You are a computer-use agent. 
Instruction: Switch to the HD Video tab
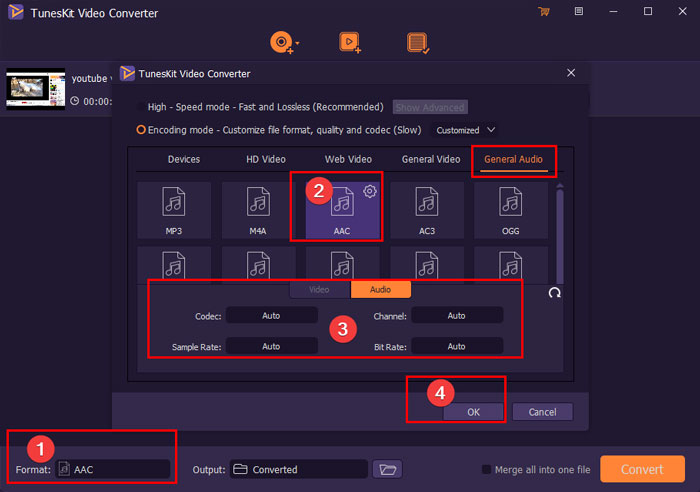coord(266,159)
